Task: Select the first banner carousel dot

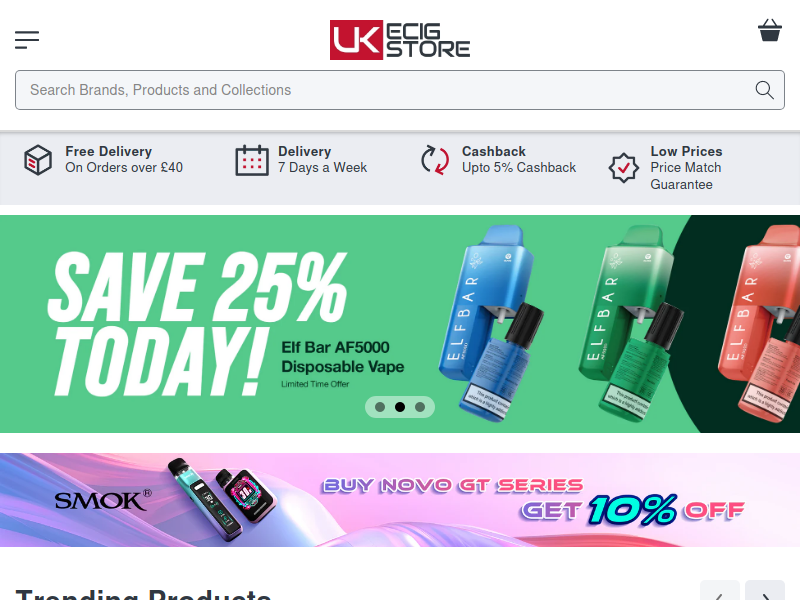Action: (x=380, y=407)
